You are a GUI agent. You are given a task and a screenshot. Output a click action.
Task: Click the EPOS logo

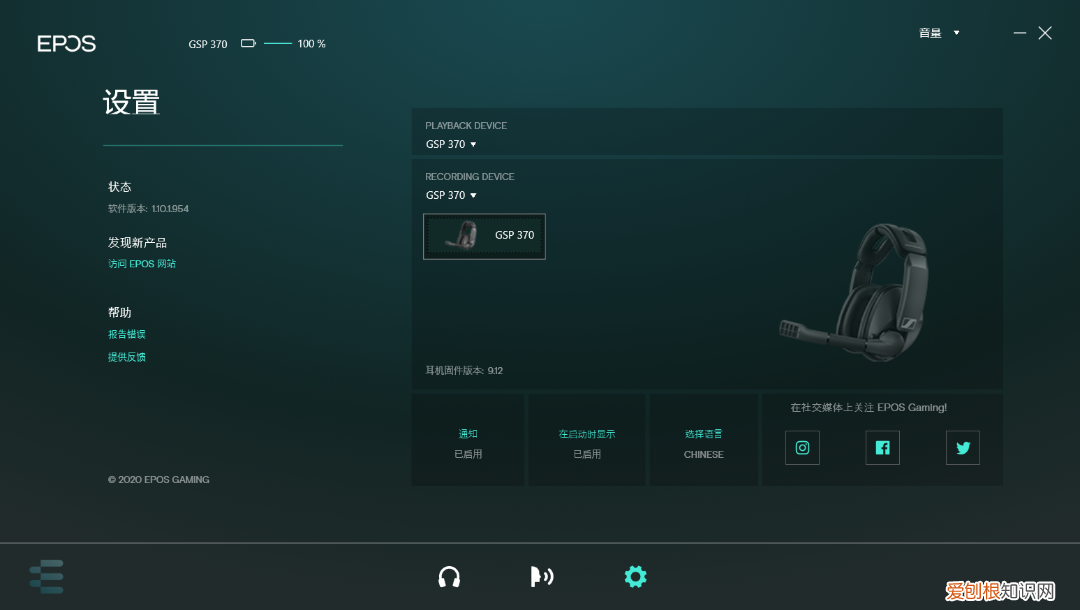point(66,43)
